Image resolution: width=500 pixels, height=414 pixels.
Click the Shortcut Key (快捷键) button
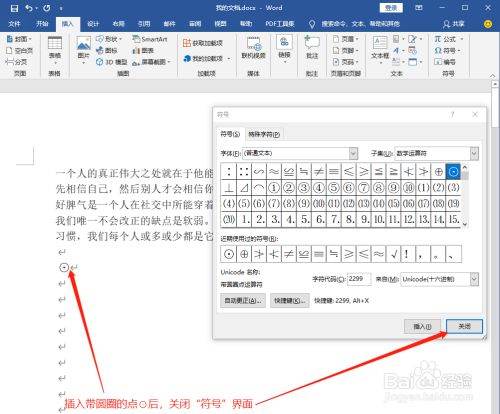point(290,300)
